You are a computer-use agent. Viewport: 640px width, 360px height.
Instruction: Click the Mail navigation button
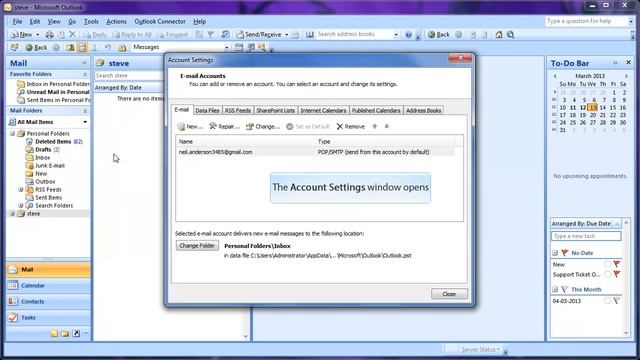point(48,270)
